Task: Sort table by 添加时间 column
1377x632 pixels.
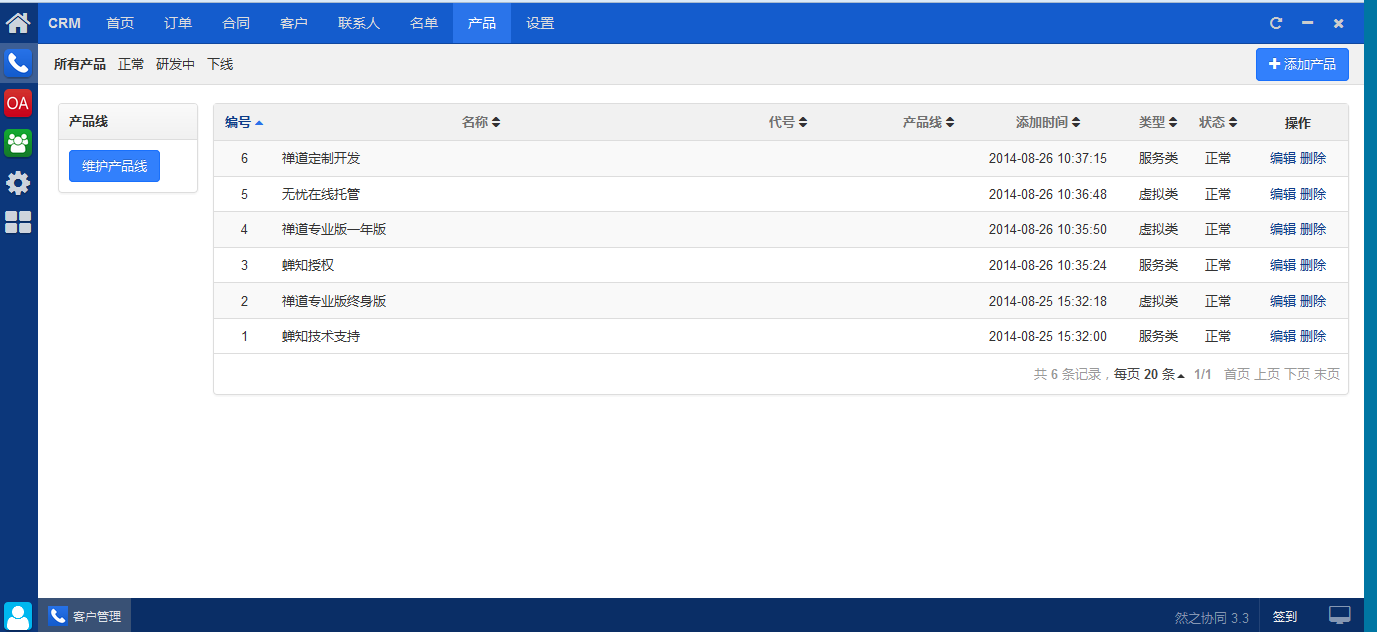Action: pyautogui.click(x=1048, y=122)
